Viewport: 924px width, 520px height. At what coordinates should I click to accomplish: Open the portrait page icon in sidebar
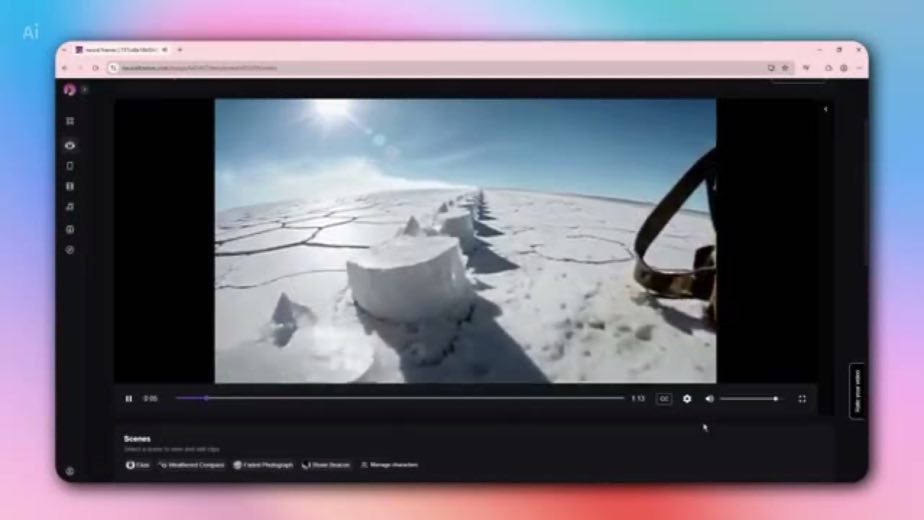pyautogui.click(x=70, y=166)
